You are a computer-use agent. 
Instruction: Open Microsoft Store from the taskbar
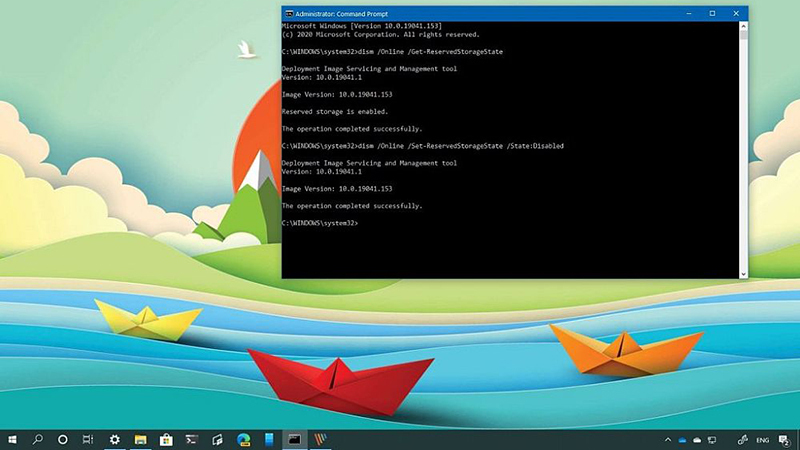166,439
